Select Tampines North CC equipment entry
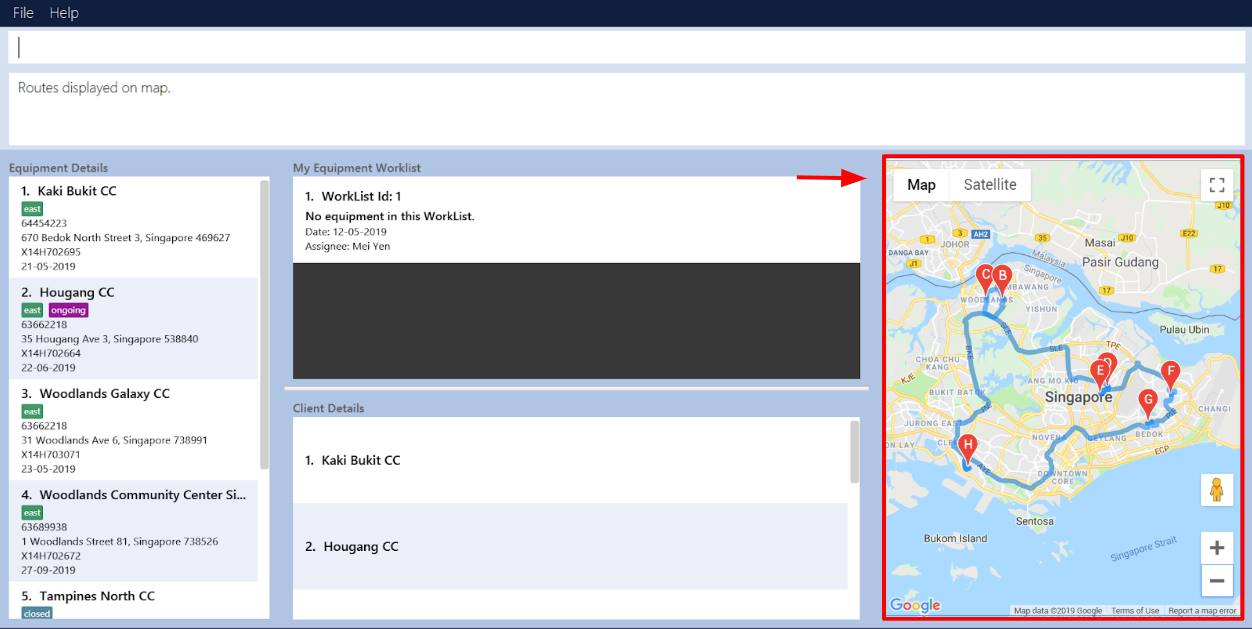 [134, 601]
